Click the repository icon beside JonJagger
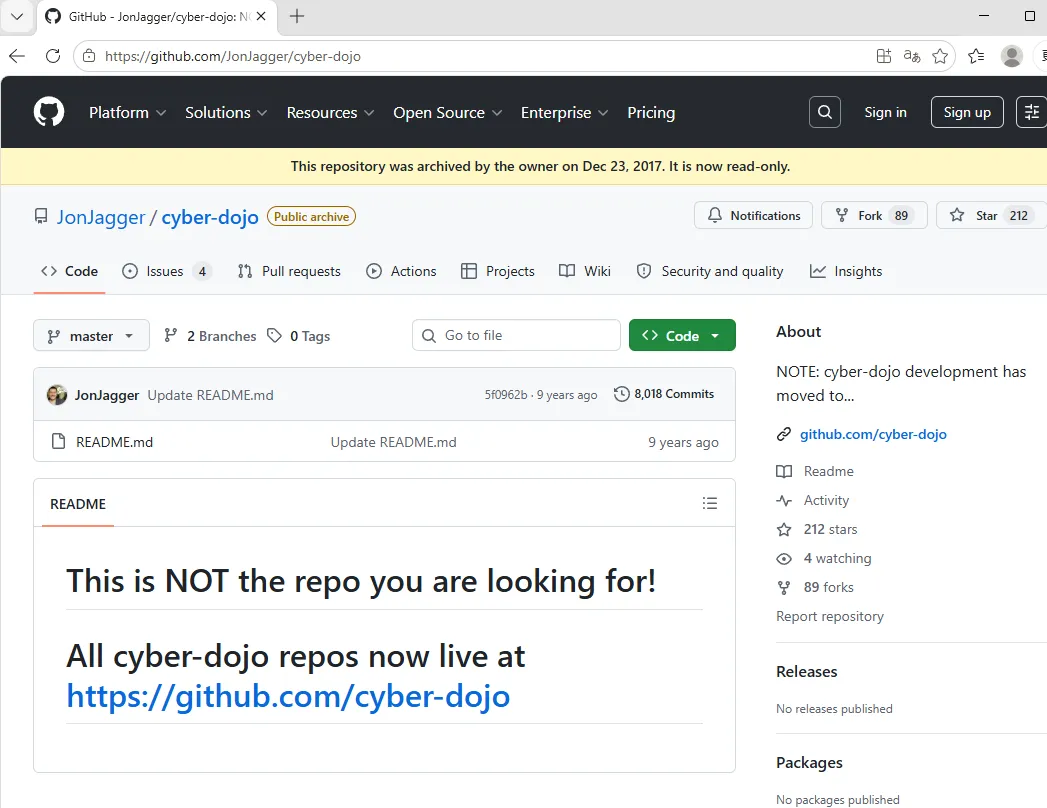Screen dimensions: 1047x808 41,216
